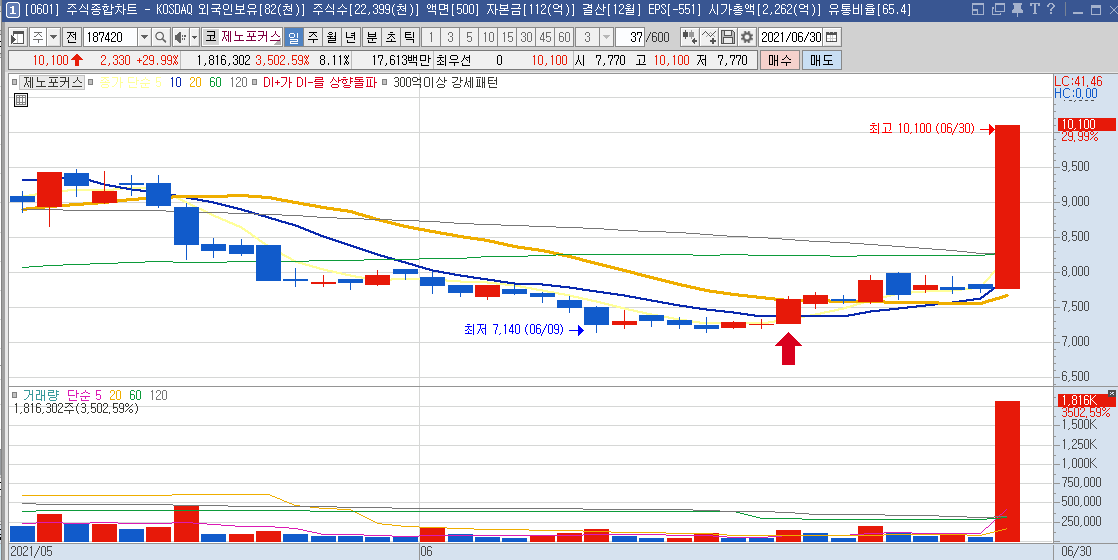Screen dimensions: 1118x560
Task: Toggle the left side panel icon
Action: [x=19, y=37]
